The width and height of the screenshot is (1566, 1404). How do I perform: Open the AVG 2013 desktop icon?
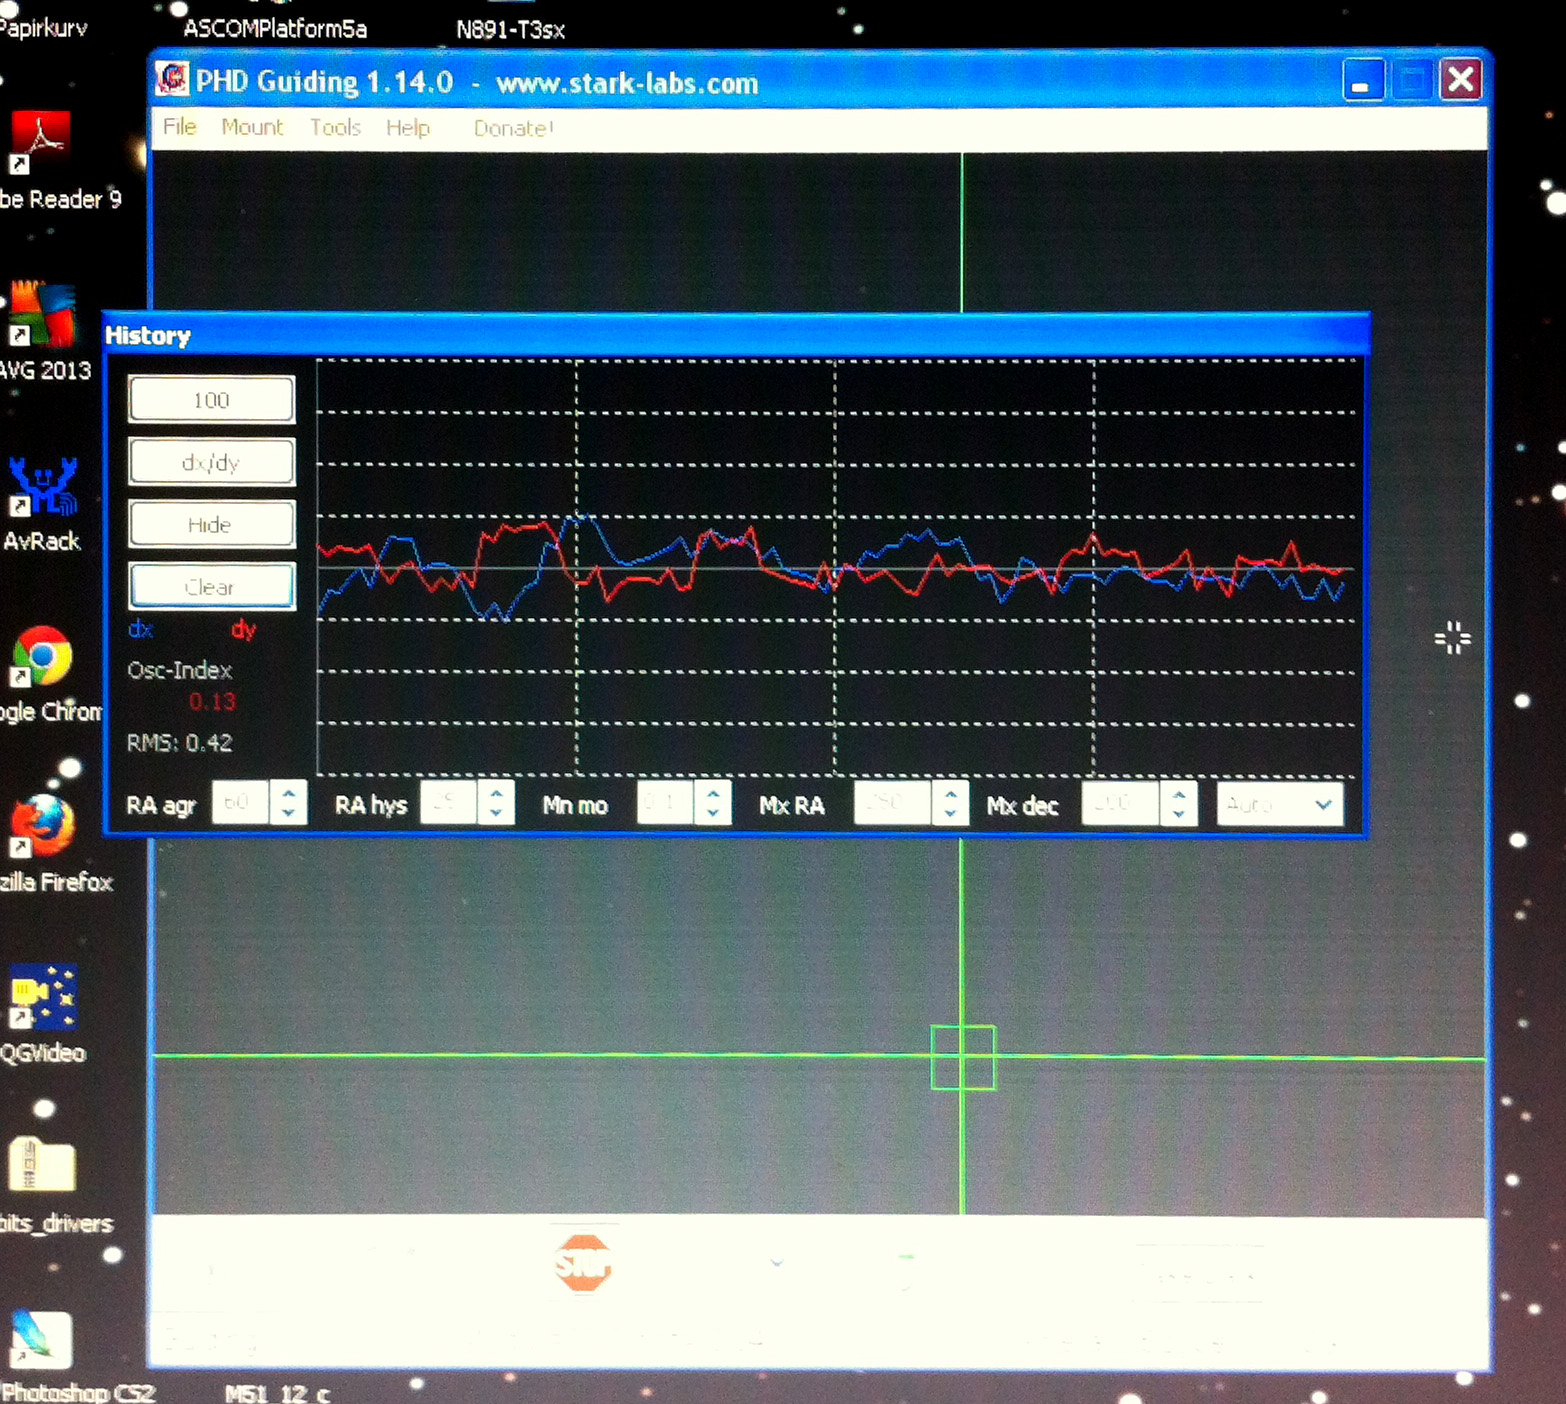click(x=42, y=314)
